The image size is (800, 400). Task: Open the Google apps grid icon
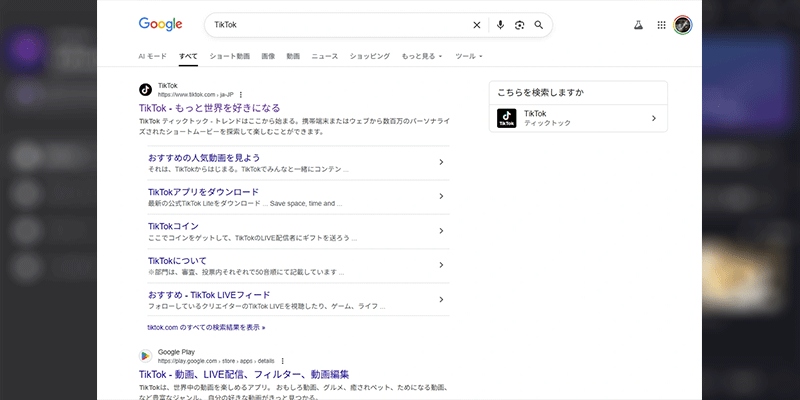click(661, 25)
